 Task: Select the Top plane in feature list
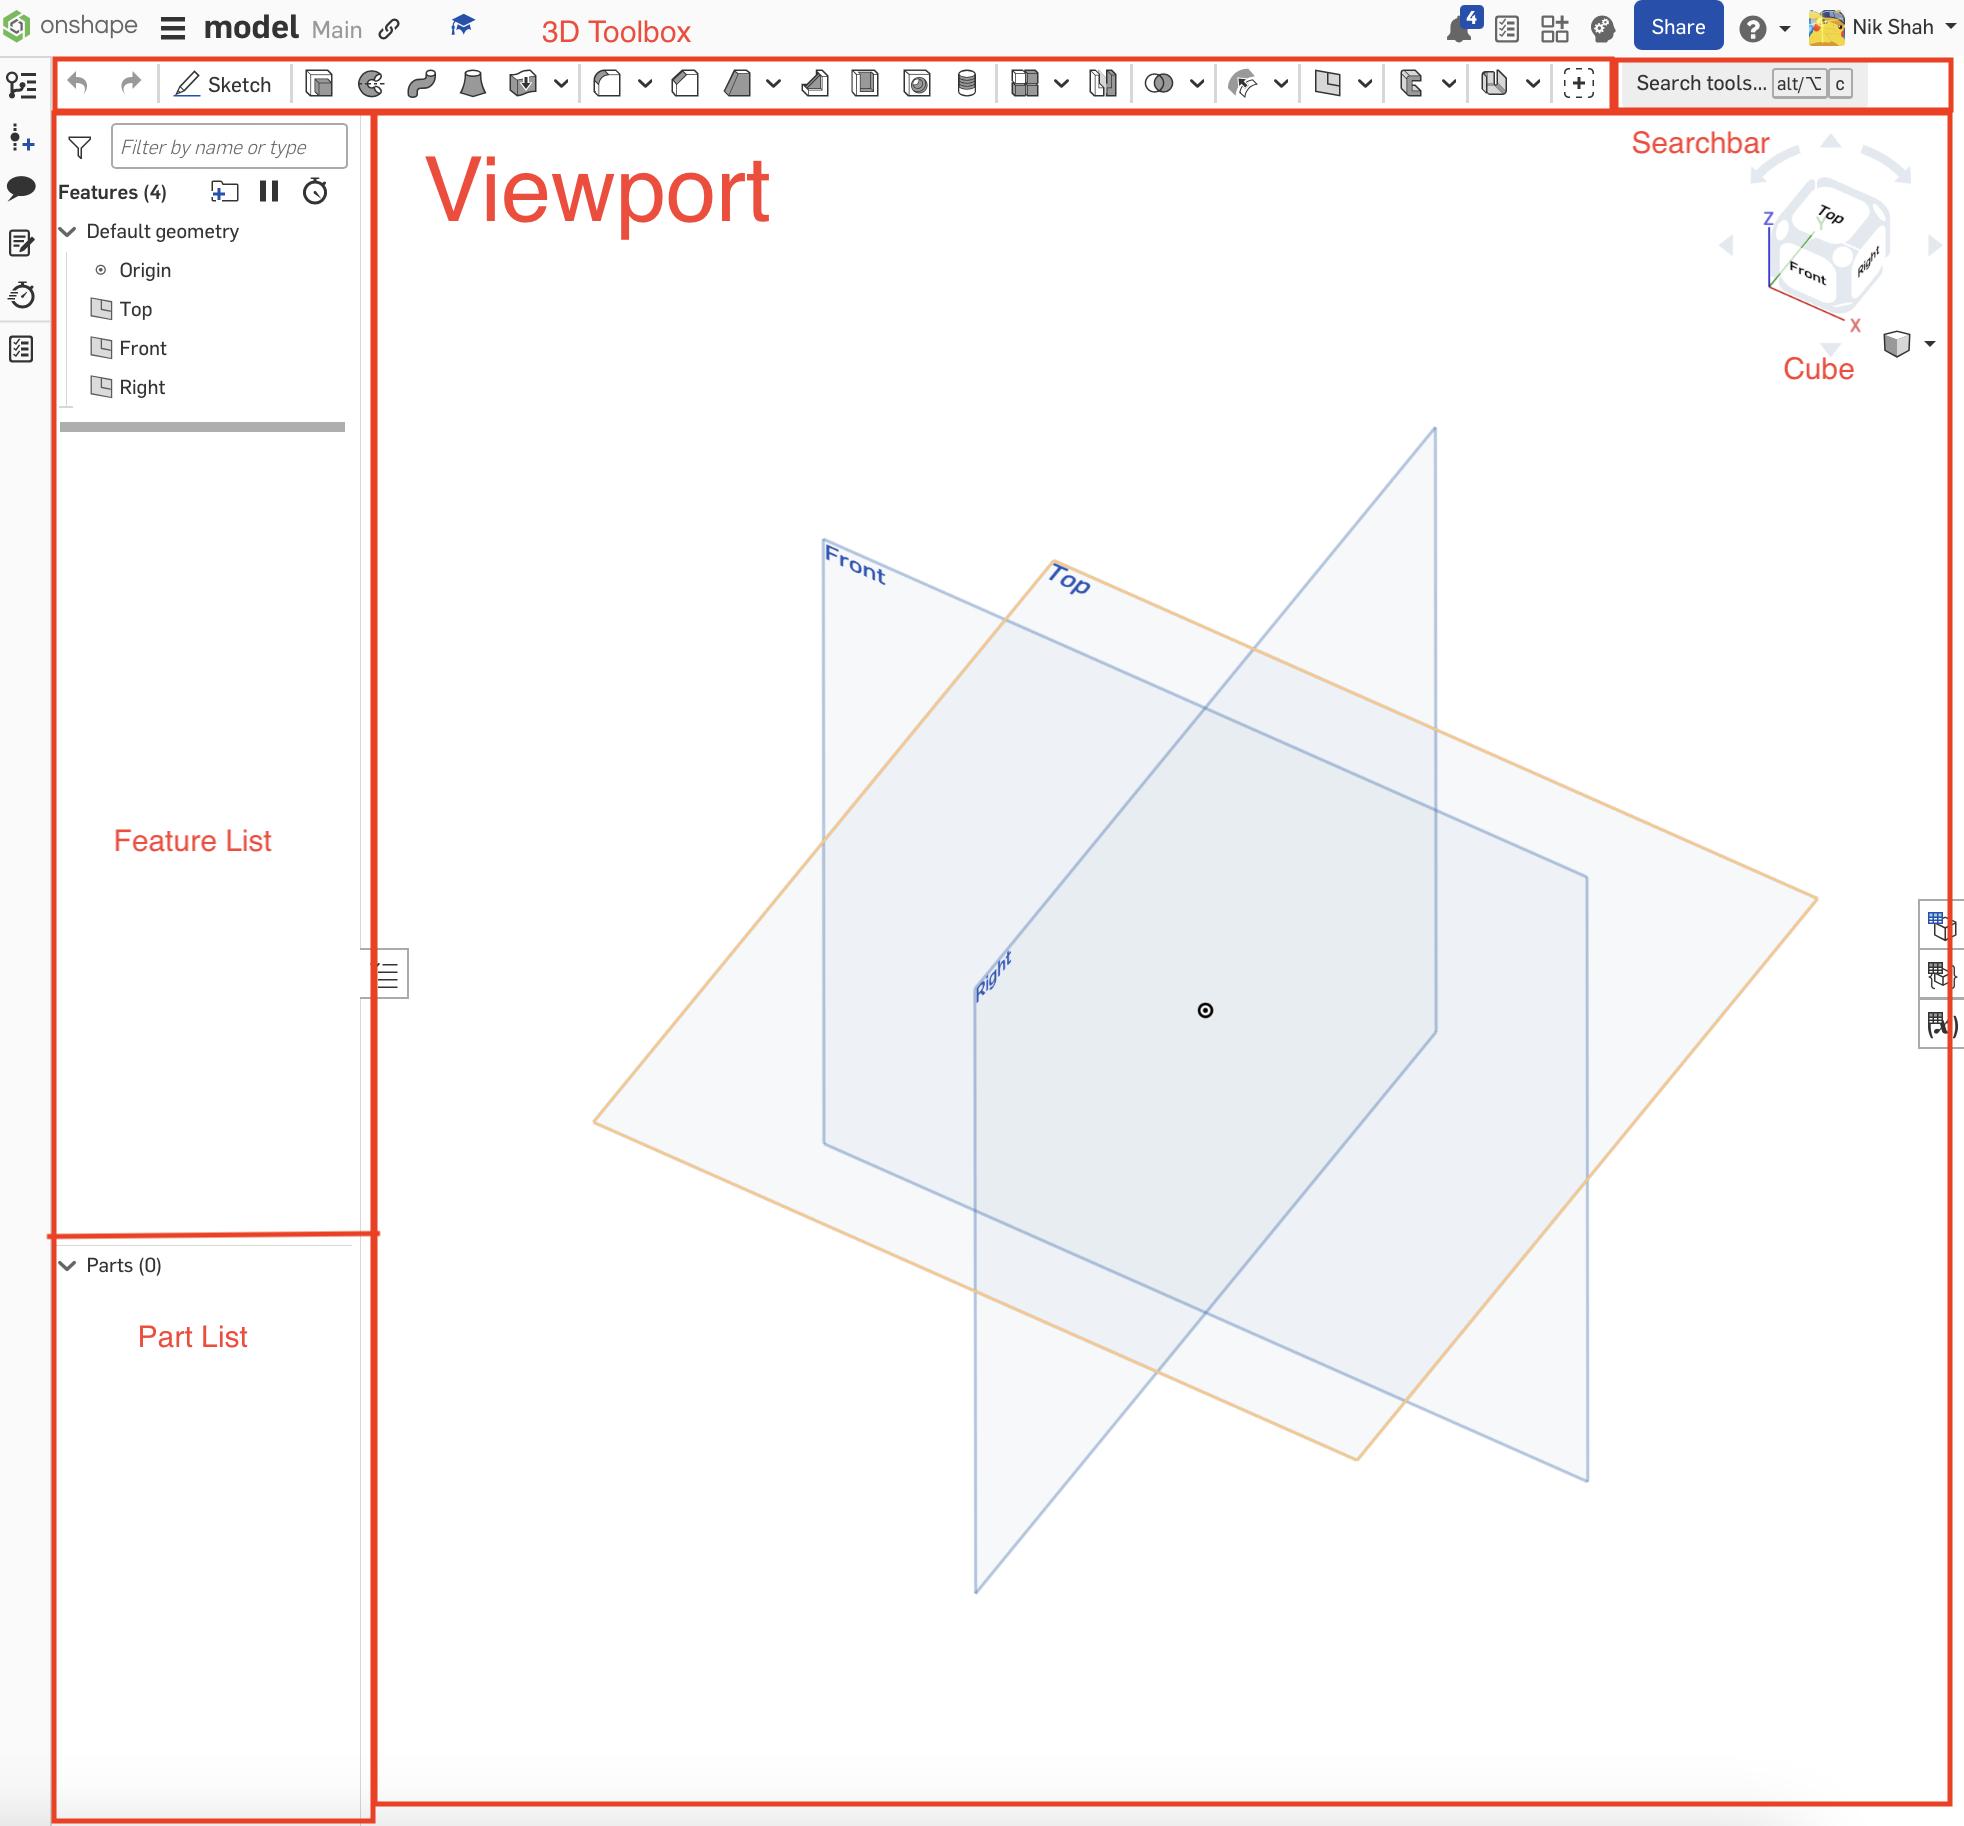click(134, 309)
